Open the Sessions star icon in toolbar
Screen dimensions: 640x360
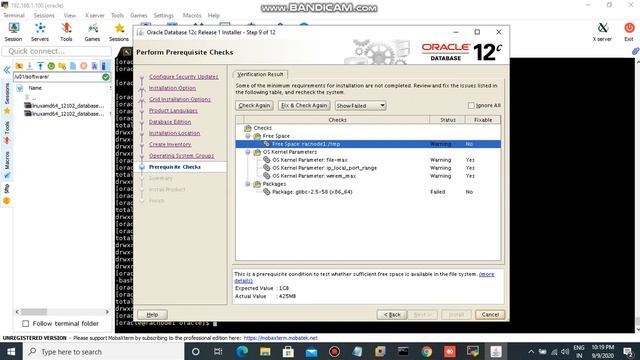tap(119, 32)
